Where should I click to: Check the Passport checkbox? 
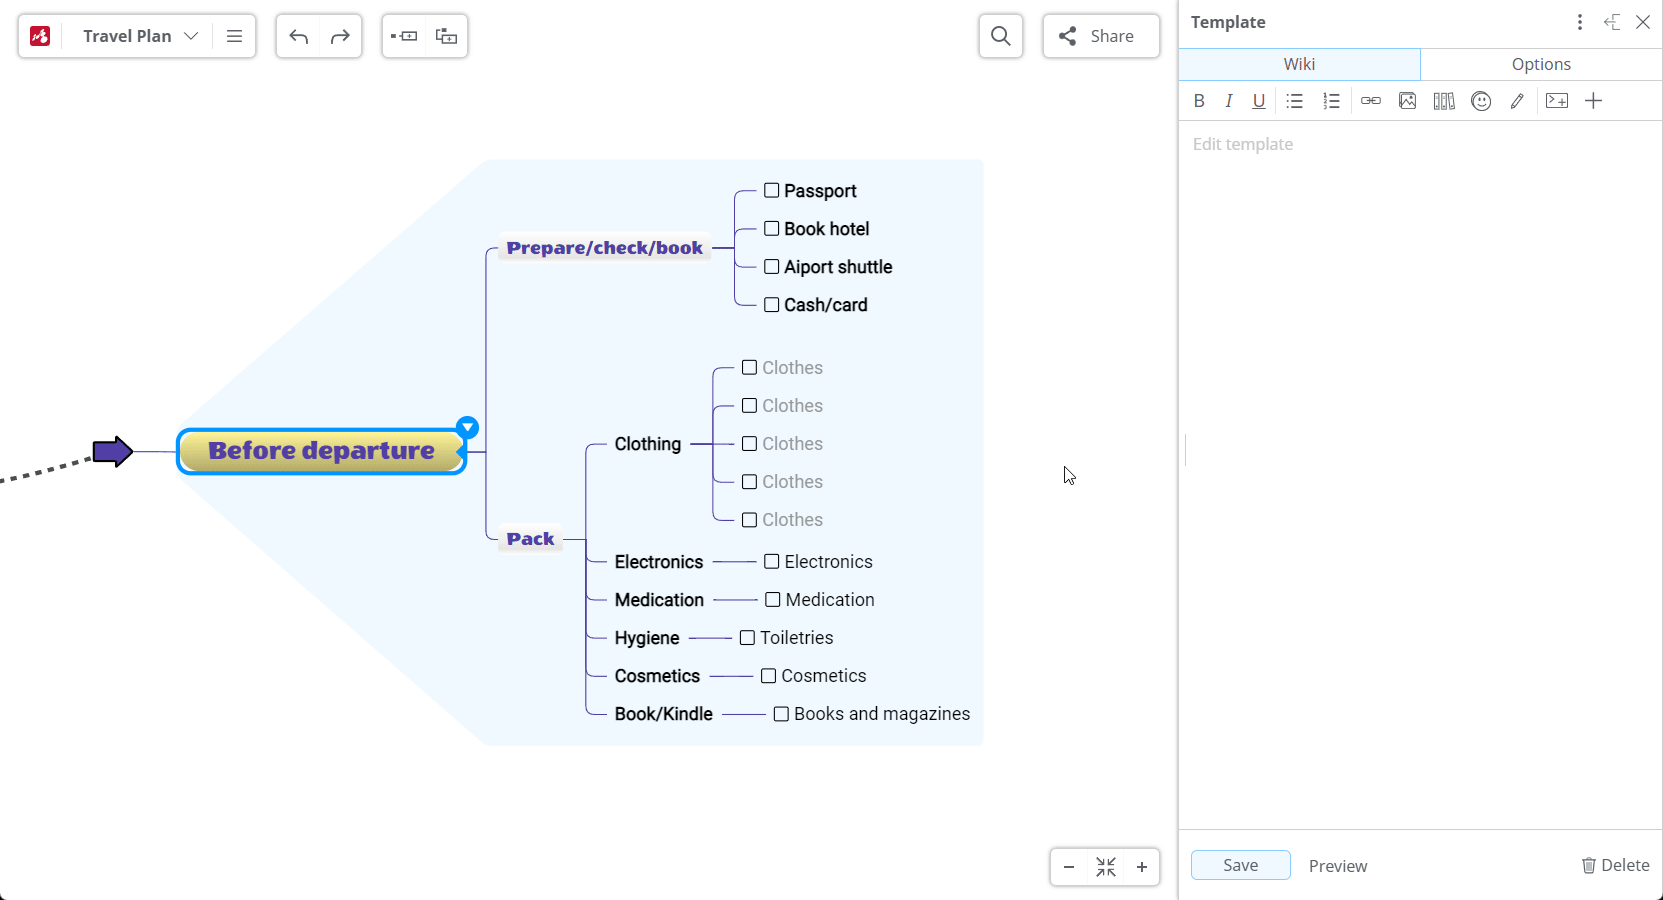[772, 191]
